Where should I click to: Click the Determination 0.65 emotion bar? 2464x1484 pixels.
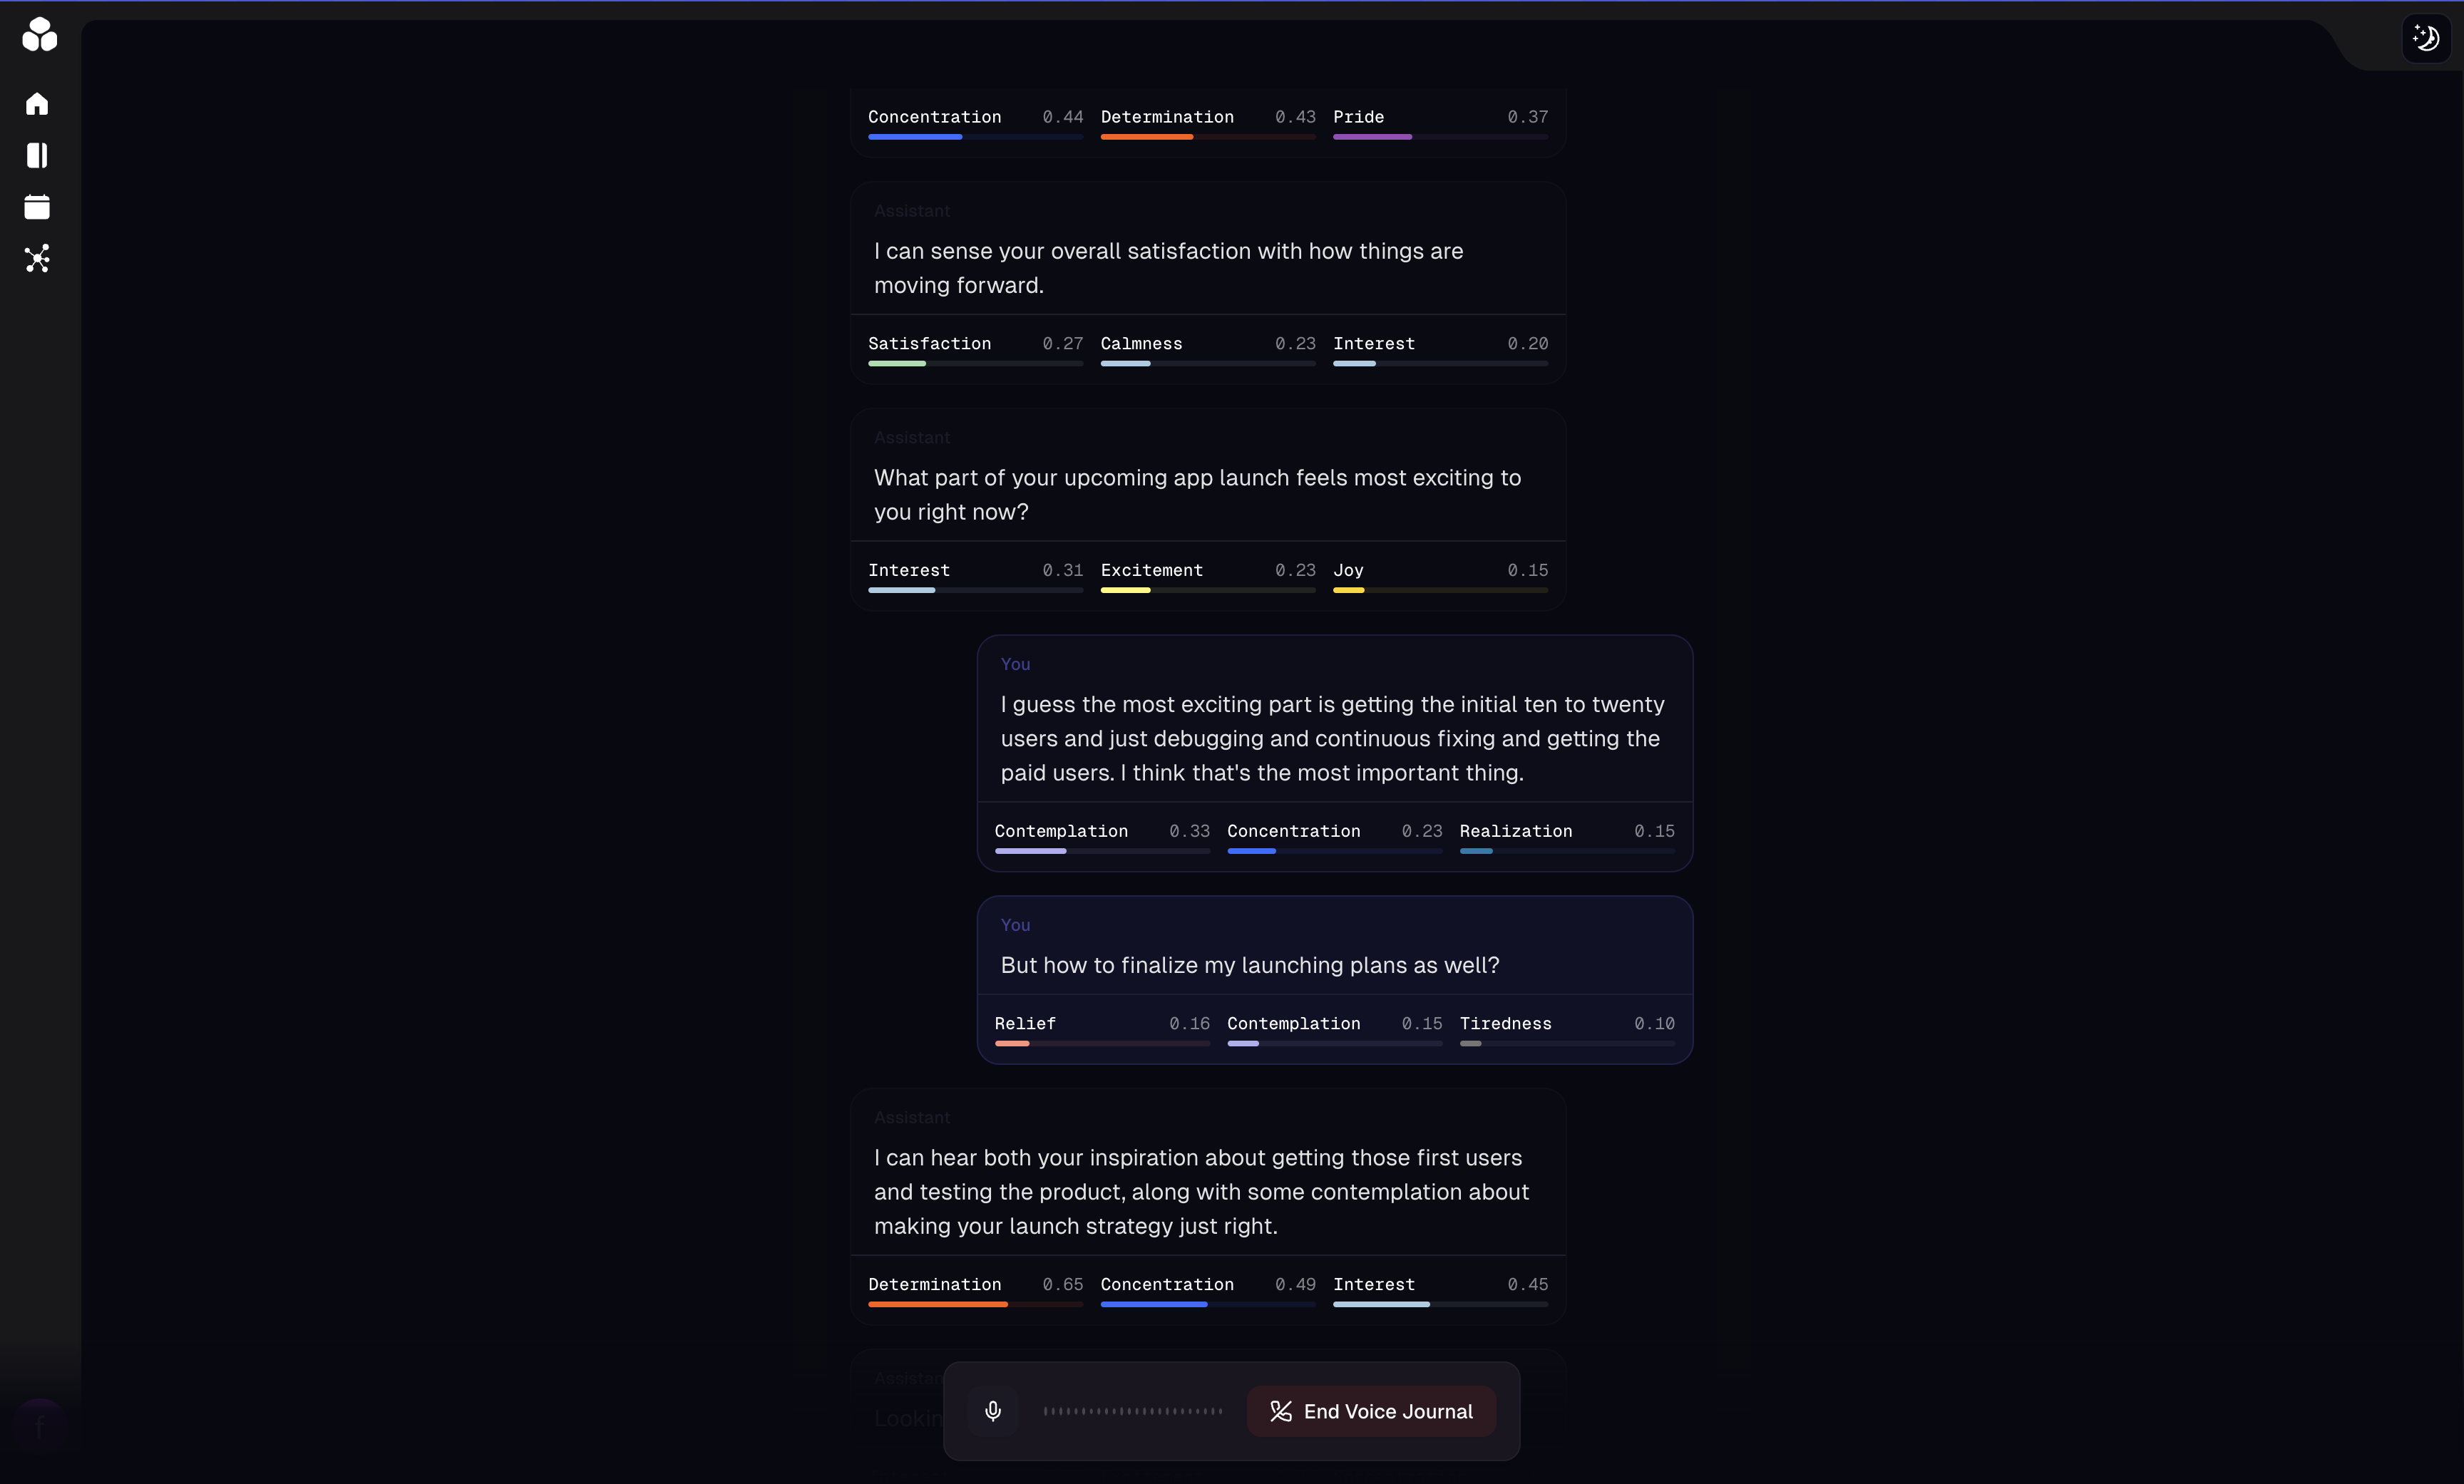pyautogui.click(x=974, y=1304)
